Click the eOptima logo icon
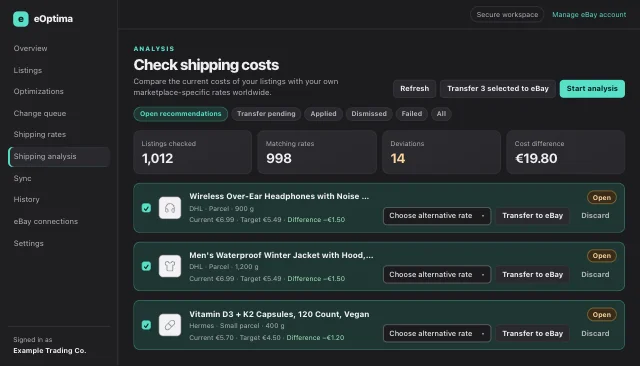 [x=20, y=19]
